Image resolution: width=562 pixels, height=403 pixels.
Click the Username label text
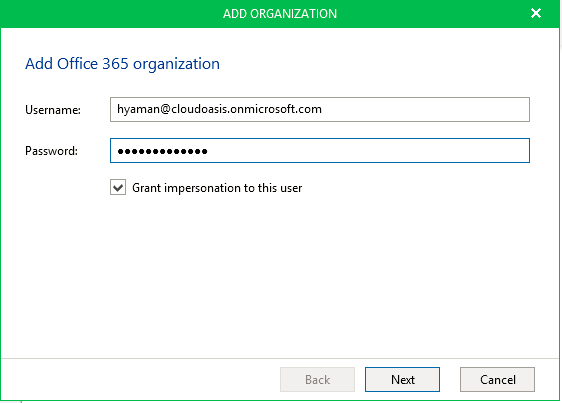pos(53,110)
